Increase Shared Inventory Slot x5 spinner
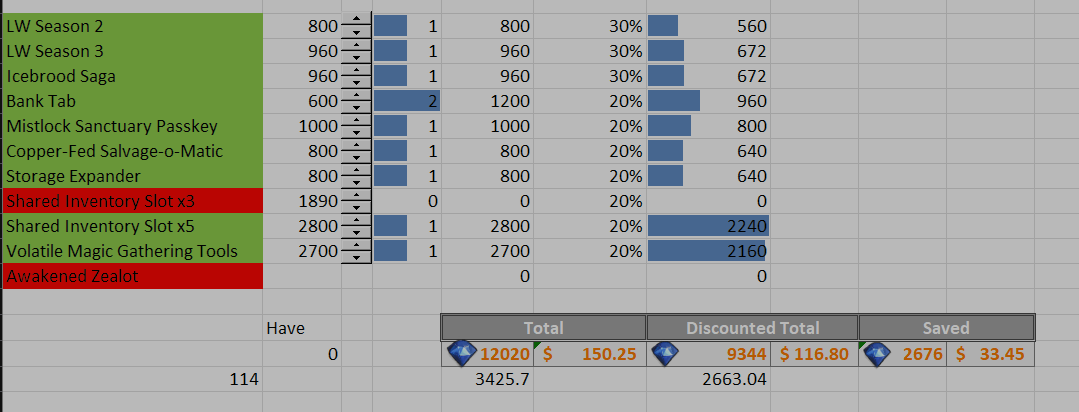Viewport: 1079px width, 412px height. pyautogui.click(x=356, y=219)
